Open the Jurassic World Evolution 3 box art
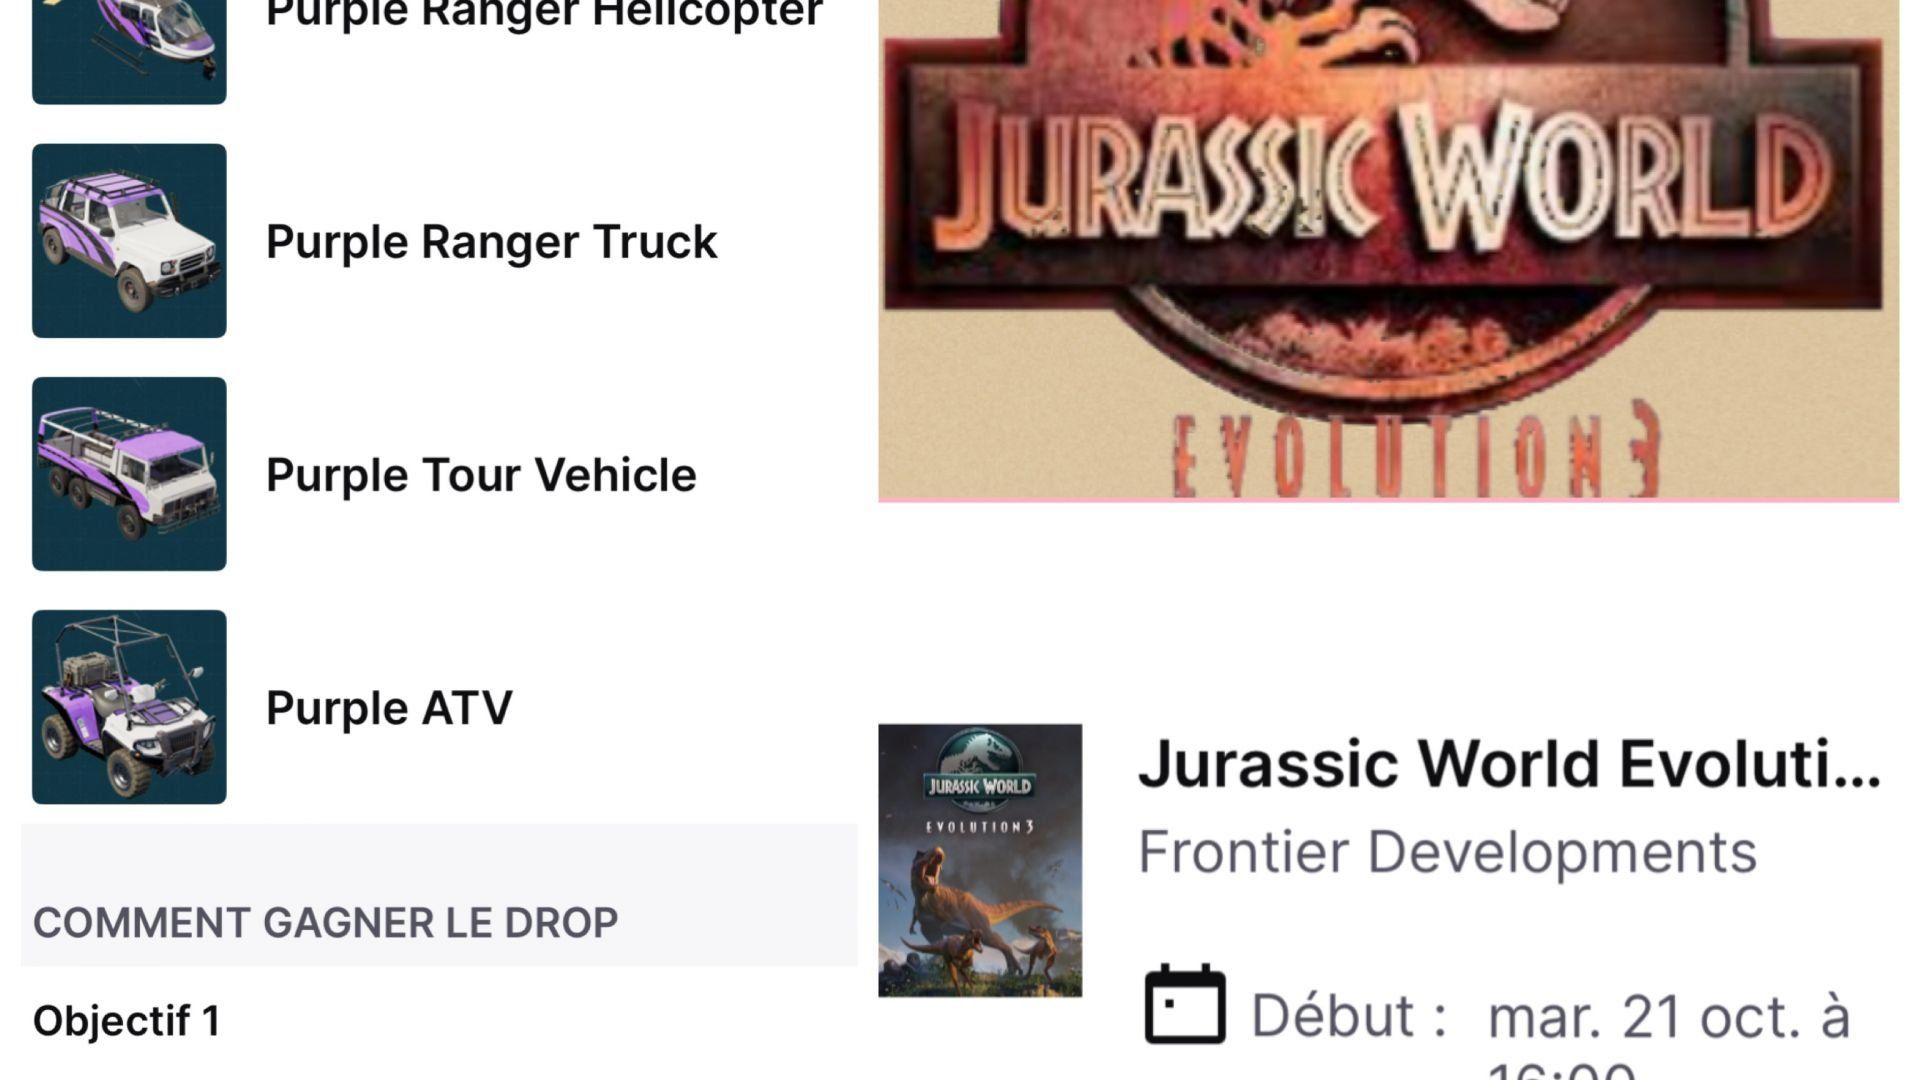The height and width of the screenshot is (1080, 1920). coord(980,860)
